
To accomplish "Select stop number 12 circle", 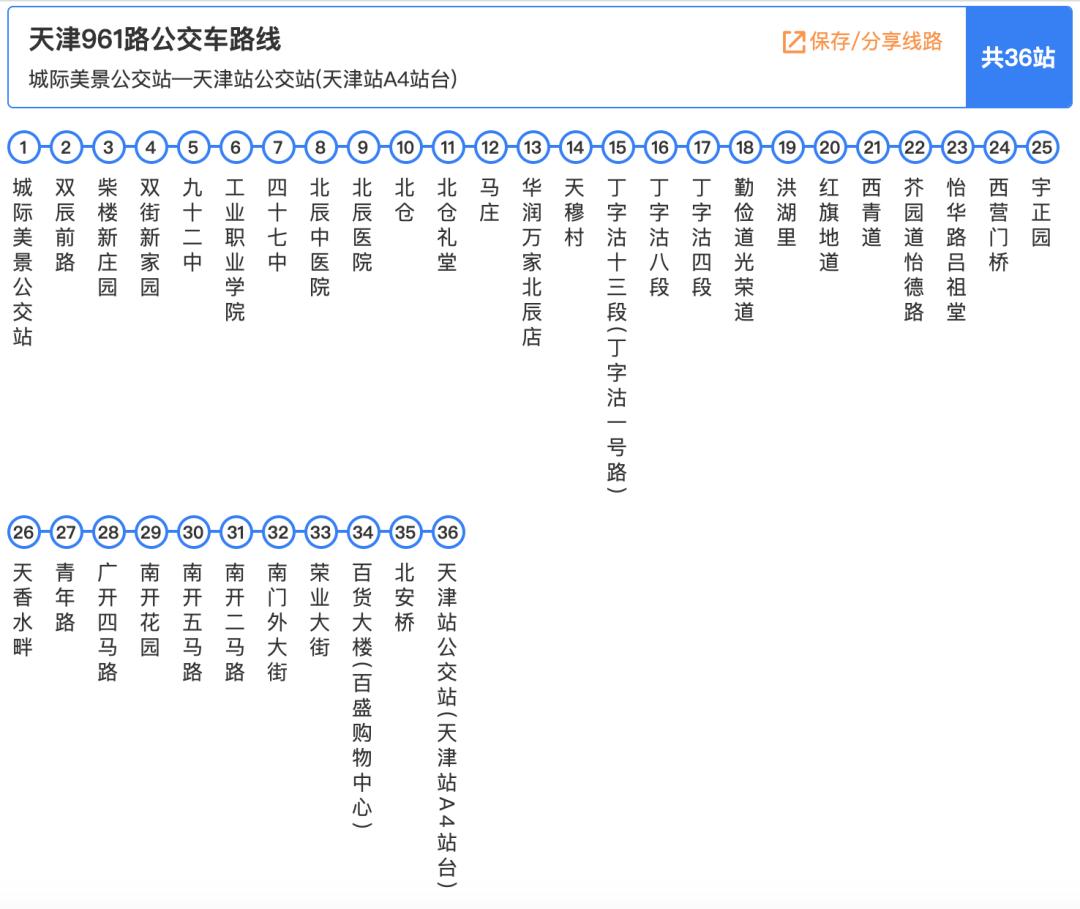I will (x=490, y=147).
